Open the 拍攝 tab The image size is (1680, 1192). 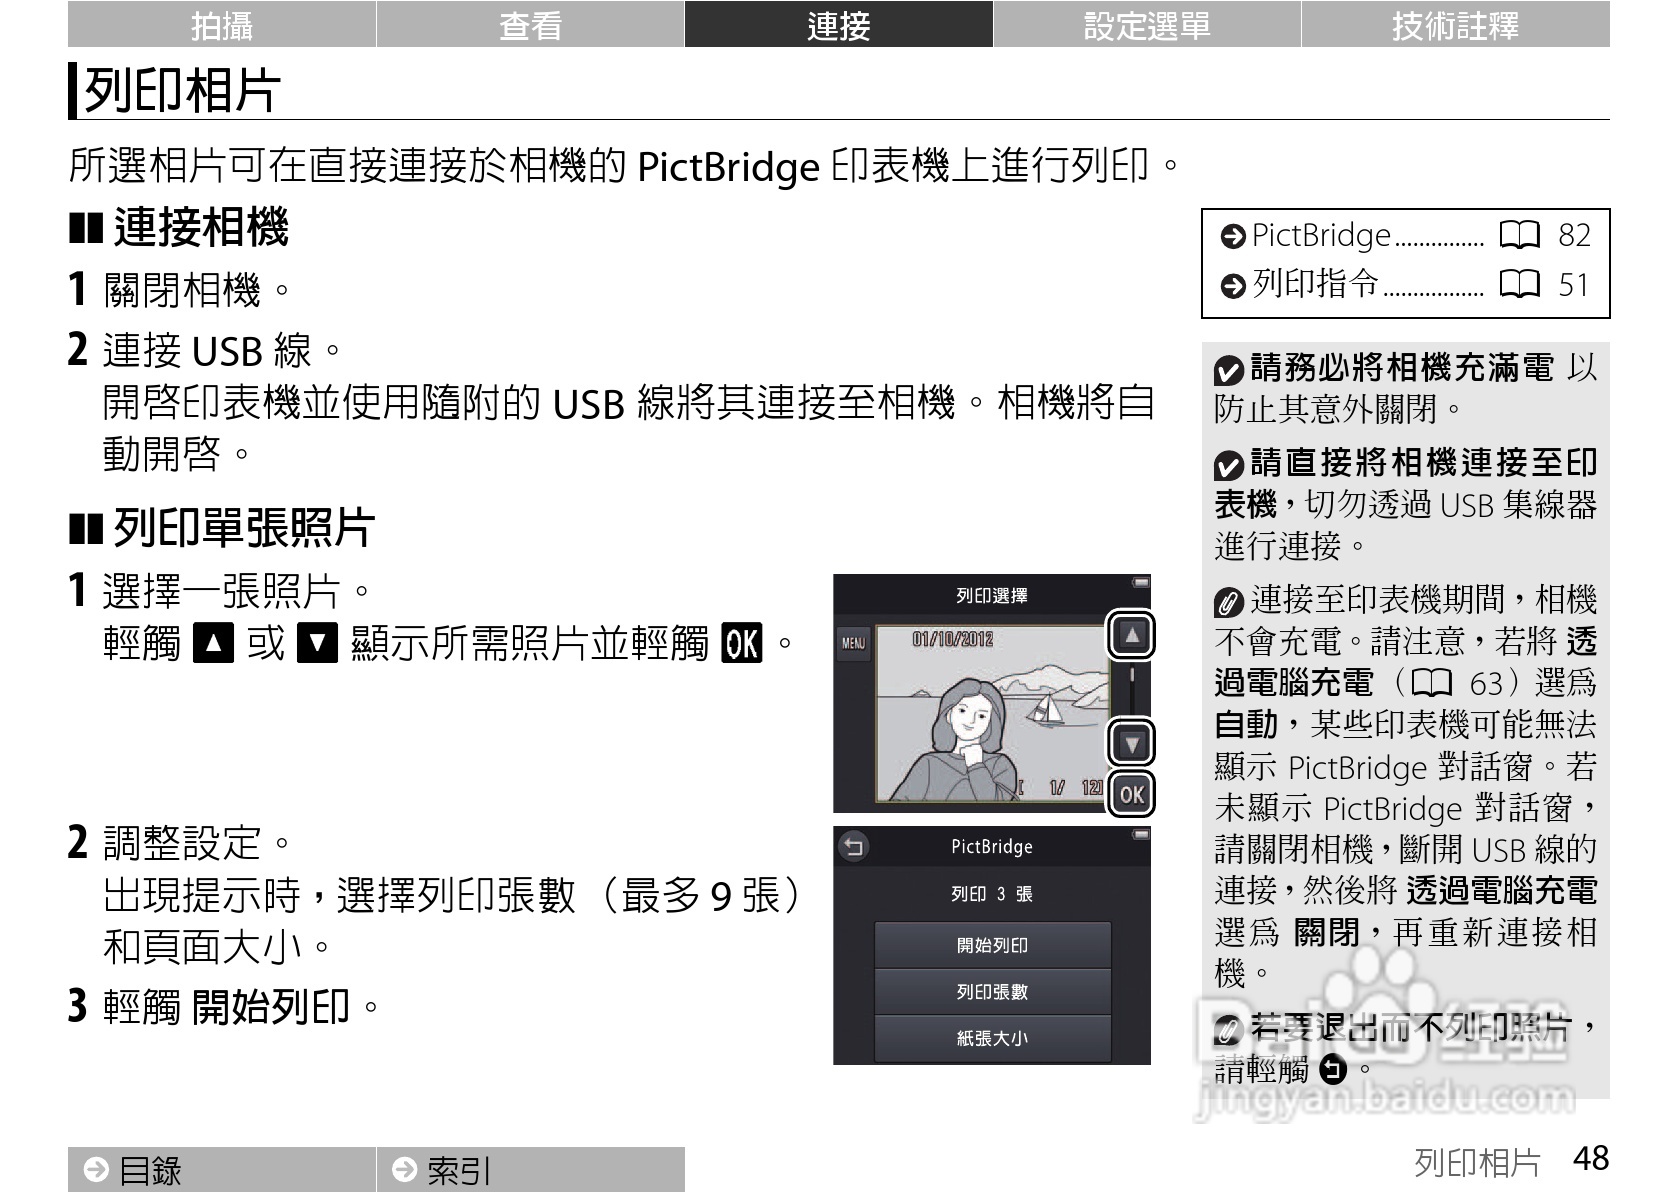click(222, 24)
